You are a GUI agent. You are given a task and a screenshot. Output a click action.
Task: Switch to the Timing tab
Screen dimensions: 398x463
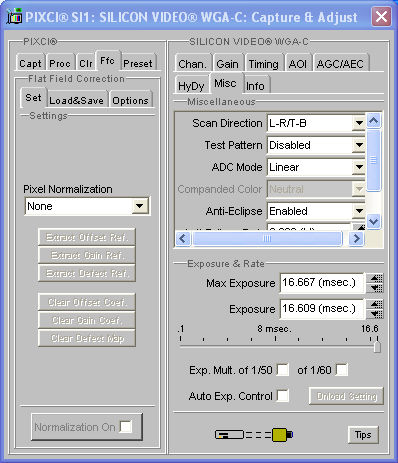tap(263, 64)
